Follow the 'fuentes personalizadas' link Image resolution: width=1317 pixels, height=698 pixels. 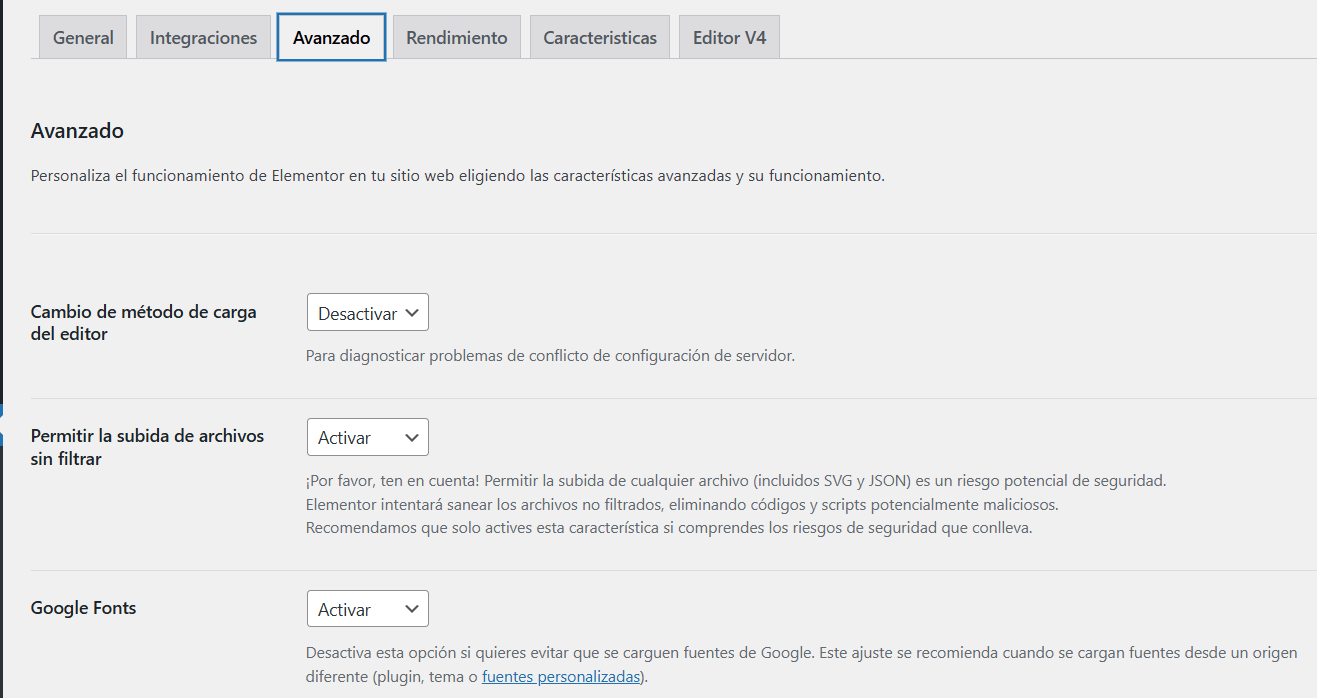pos(560,677)
